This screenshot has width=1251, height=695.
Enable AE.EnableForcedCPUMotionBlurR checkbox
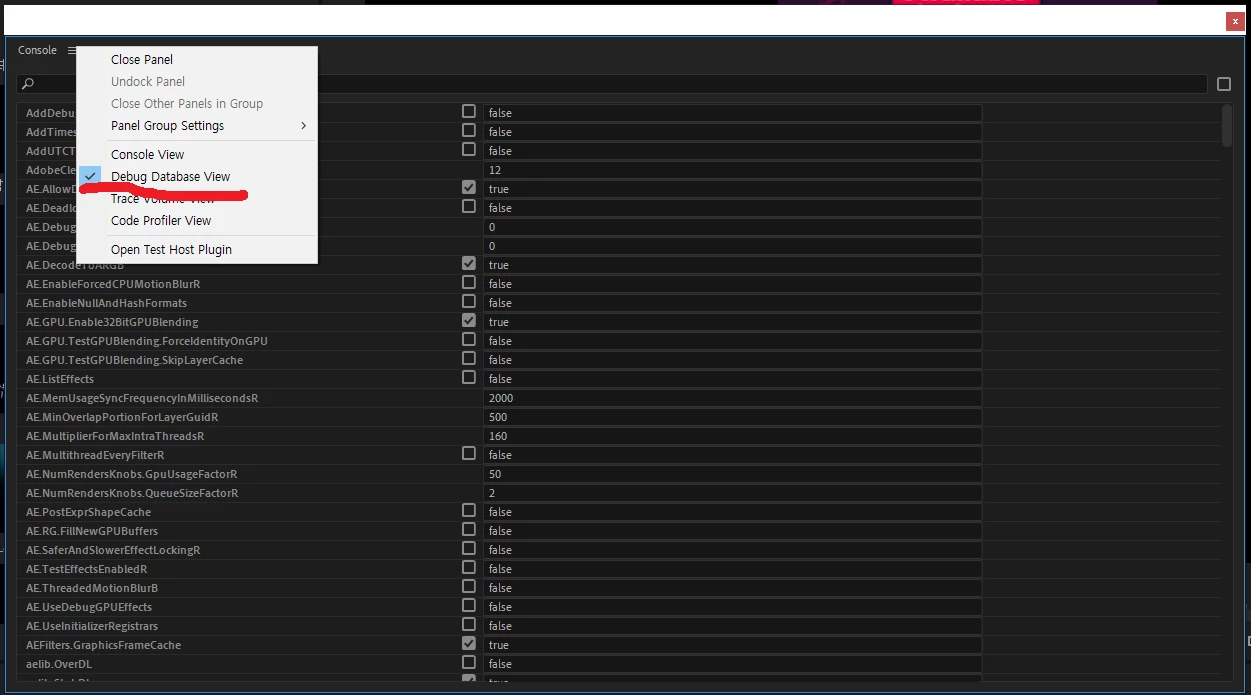tap(469, 282)
